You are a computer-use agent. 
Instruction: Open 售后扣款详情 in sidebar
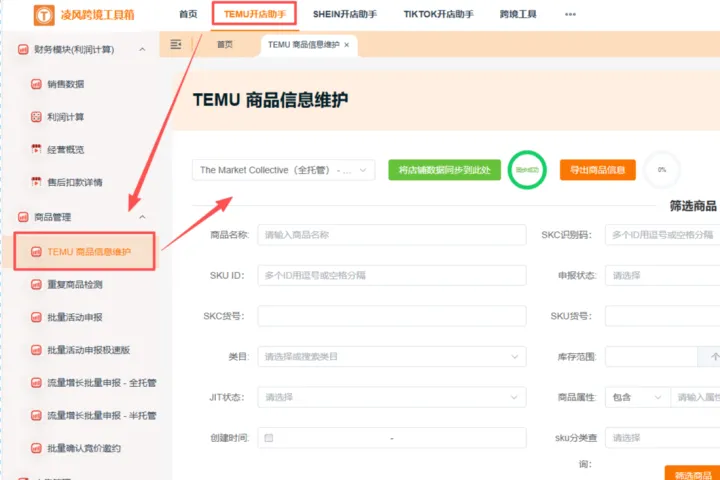pos(75,182)
